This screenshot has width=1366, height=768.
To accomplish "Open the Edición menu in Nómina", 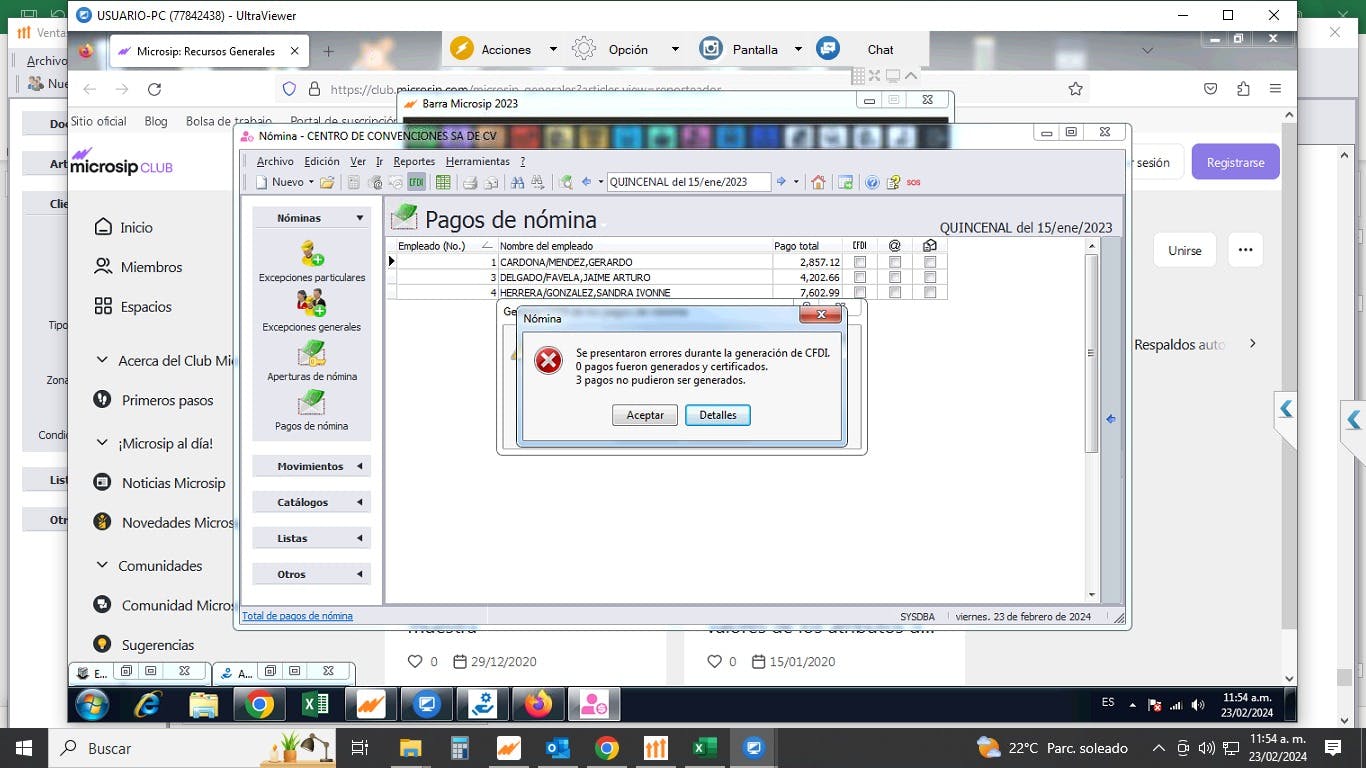I will pyautogui.click(x=322, y=161).
